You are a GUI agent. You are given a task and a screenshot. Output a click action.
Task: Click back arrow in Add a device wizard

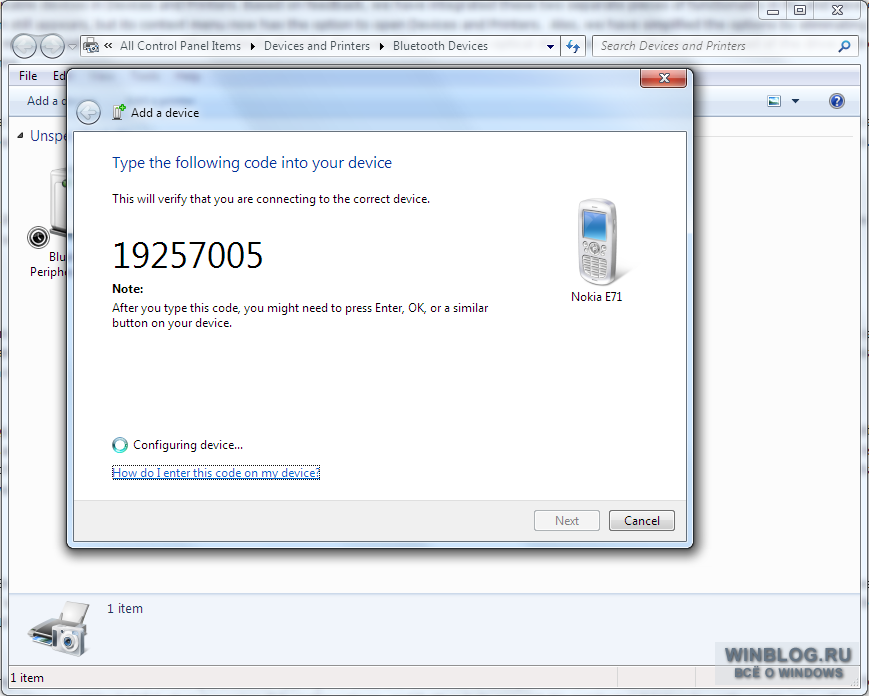[89, 112]
